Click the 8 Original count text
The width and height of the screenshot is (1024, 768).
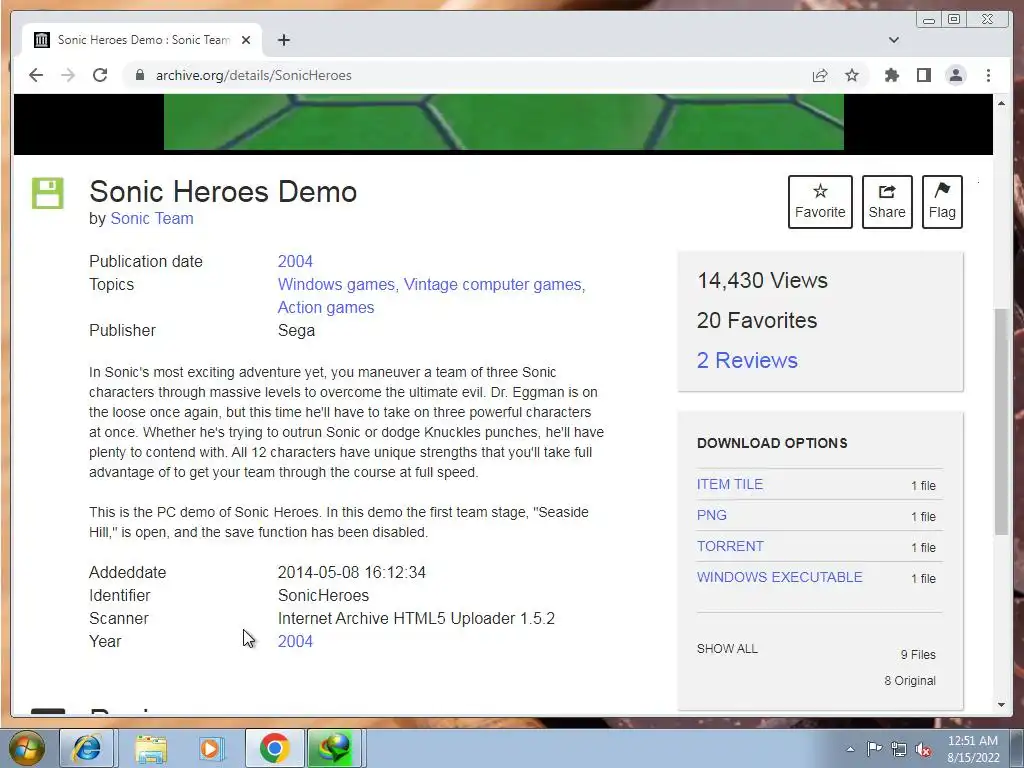tap(910, 681)
